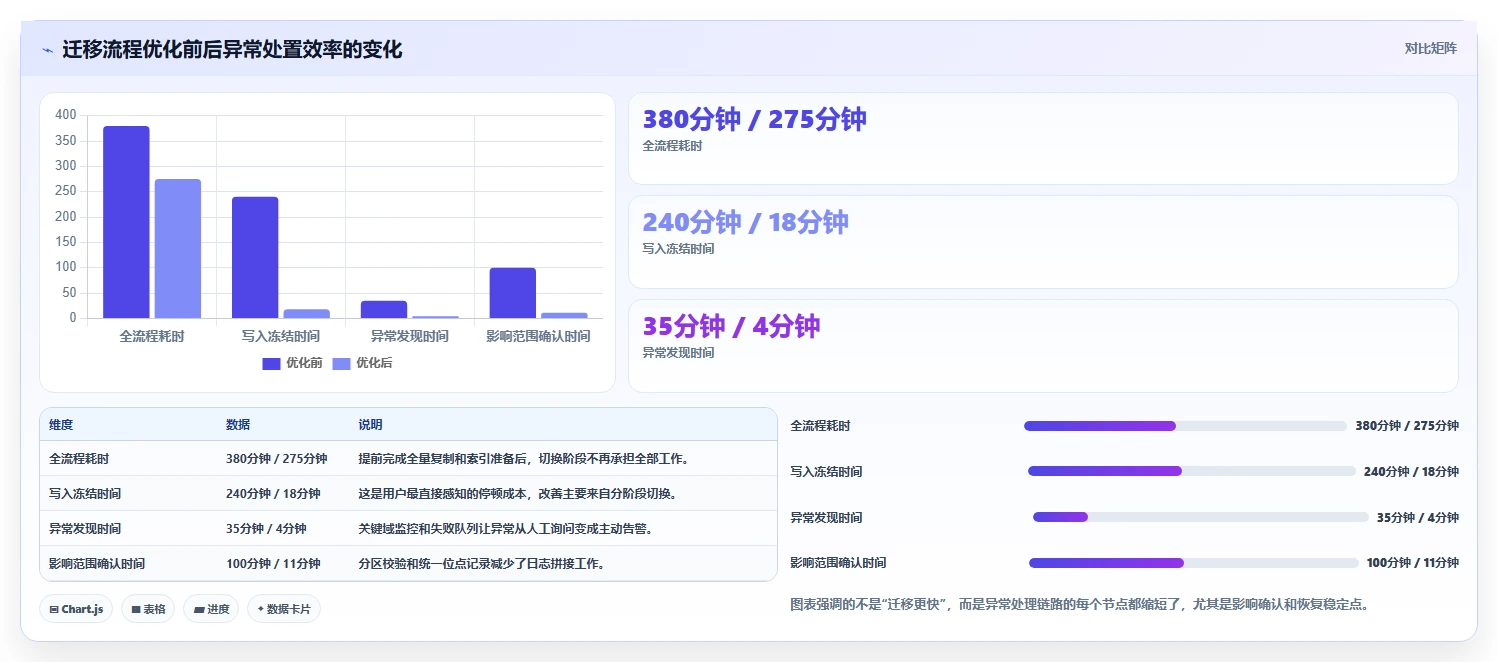Screen dimensions: 1498x662
Task: Click the 数据 table column header
Action: click(x=238, y=425)
